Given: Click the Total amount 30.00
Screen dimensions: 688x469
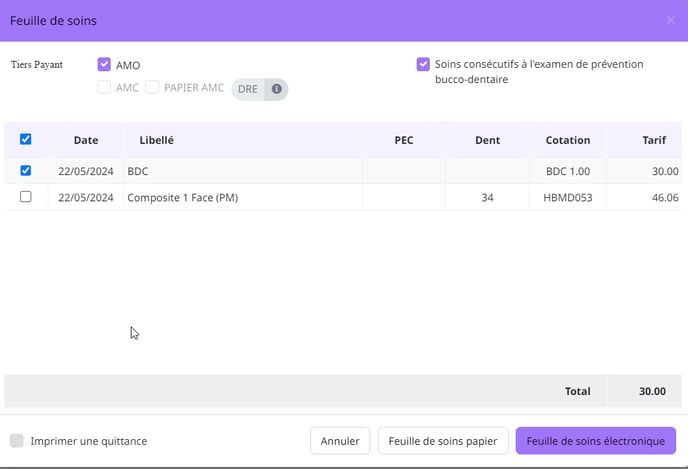Looking at the screenshot, I should [x=652, y=391].
